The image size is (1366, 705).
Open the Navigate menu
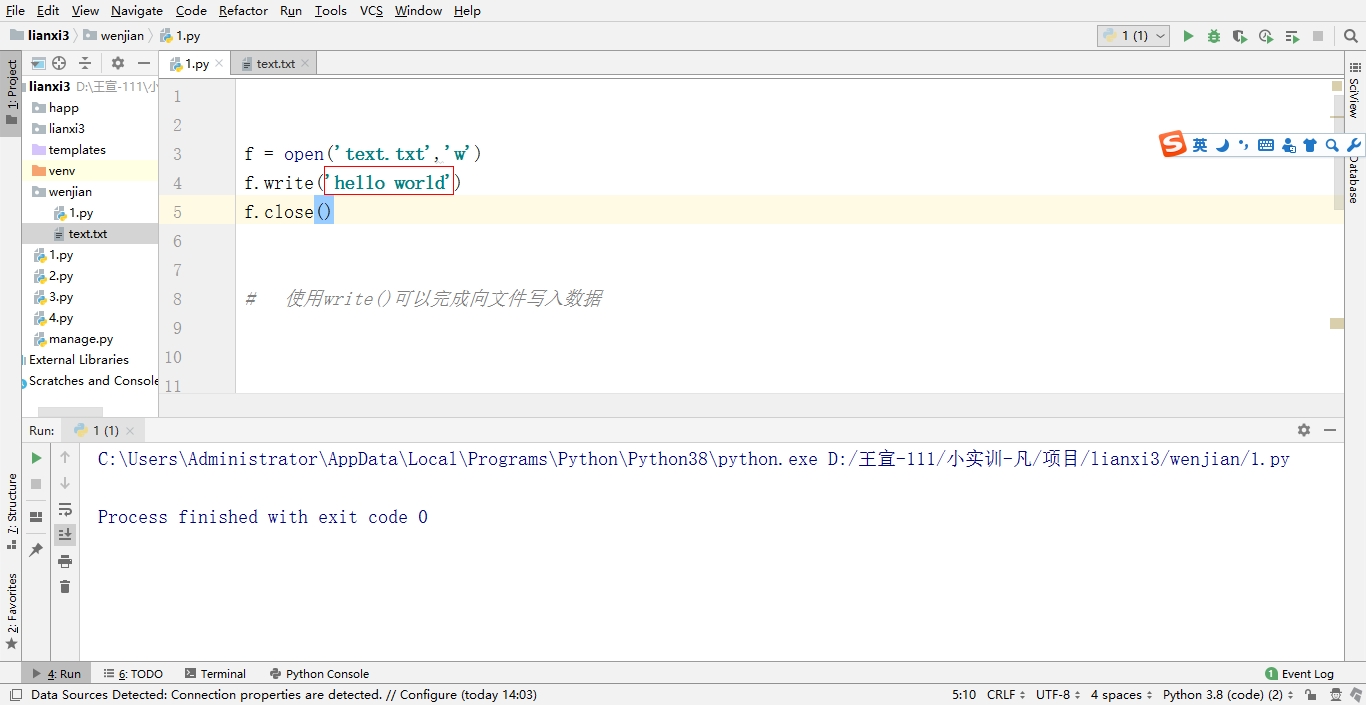pyautogui.click(x=137, y=11)
